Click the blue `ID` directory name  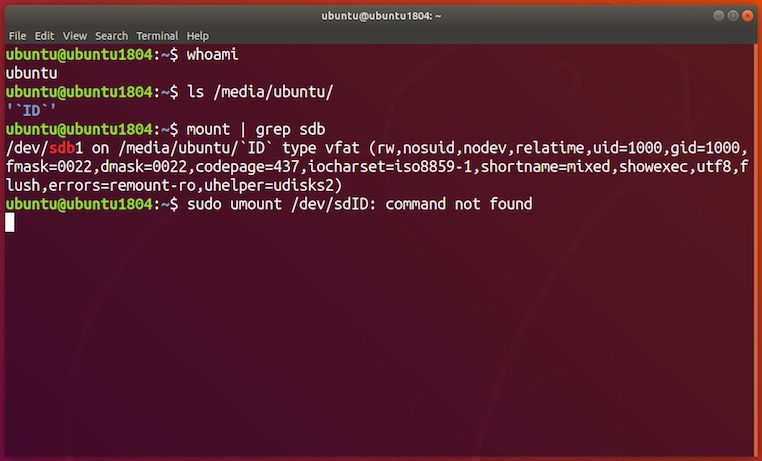tap(31, 111)
